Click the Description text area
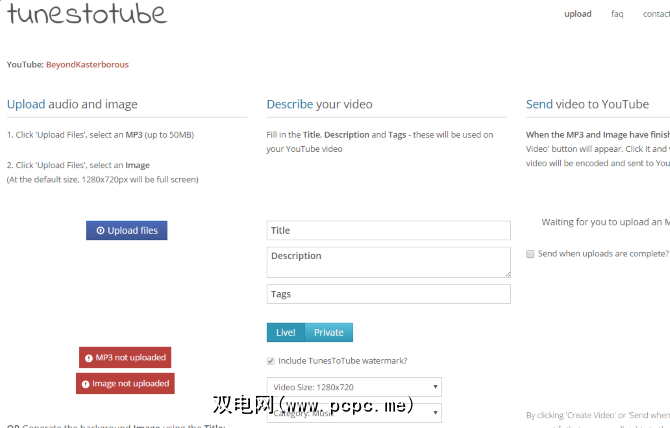 pos(388,262)
